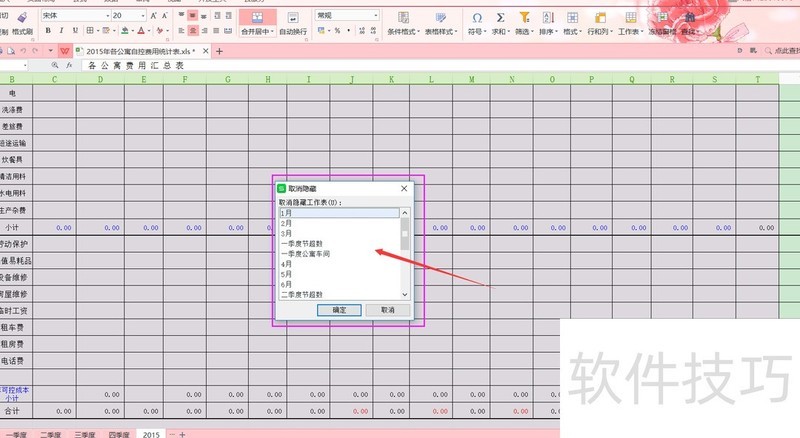Toggle middle vertical alignment
The width and height of the screenshot is (800, 438).
tap(192, 15)
